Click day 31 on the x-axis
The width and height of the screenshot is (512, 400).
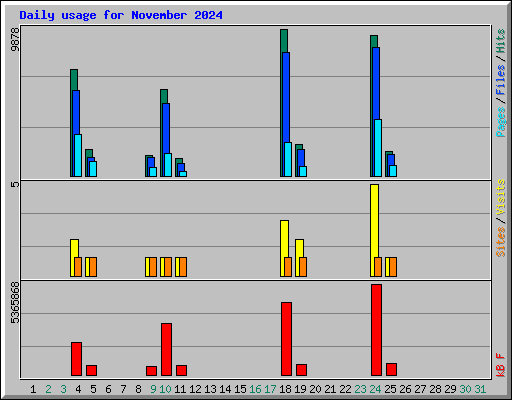[480, 389]
